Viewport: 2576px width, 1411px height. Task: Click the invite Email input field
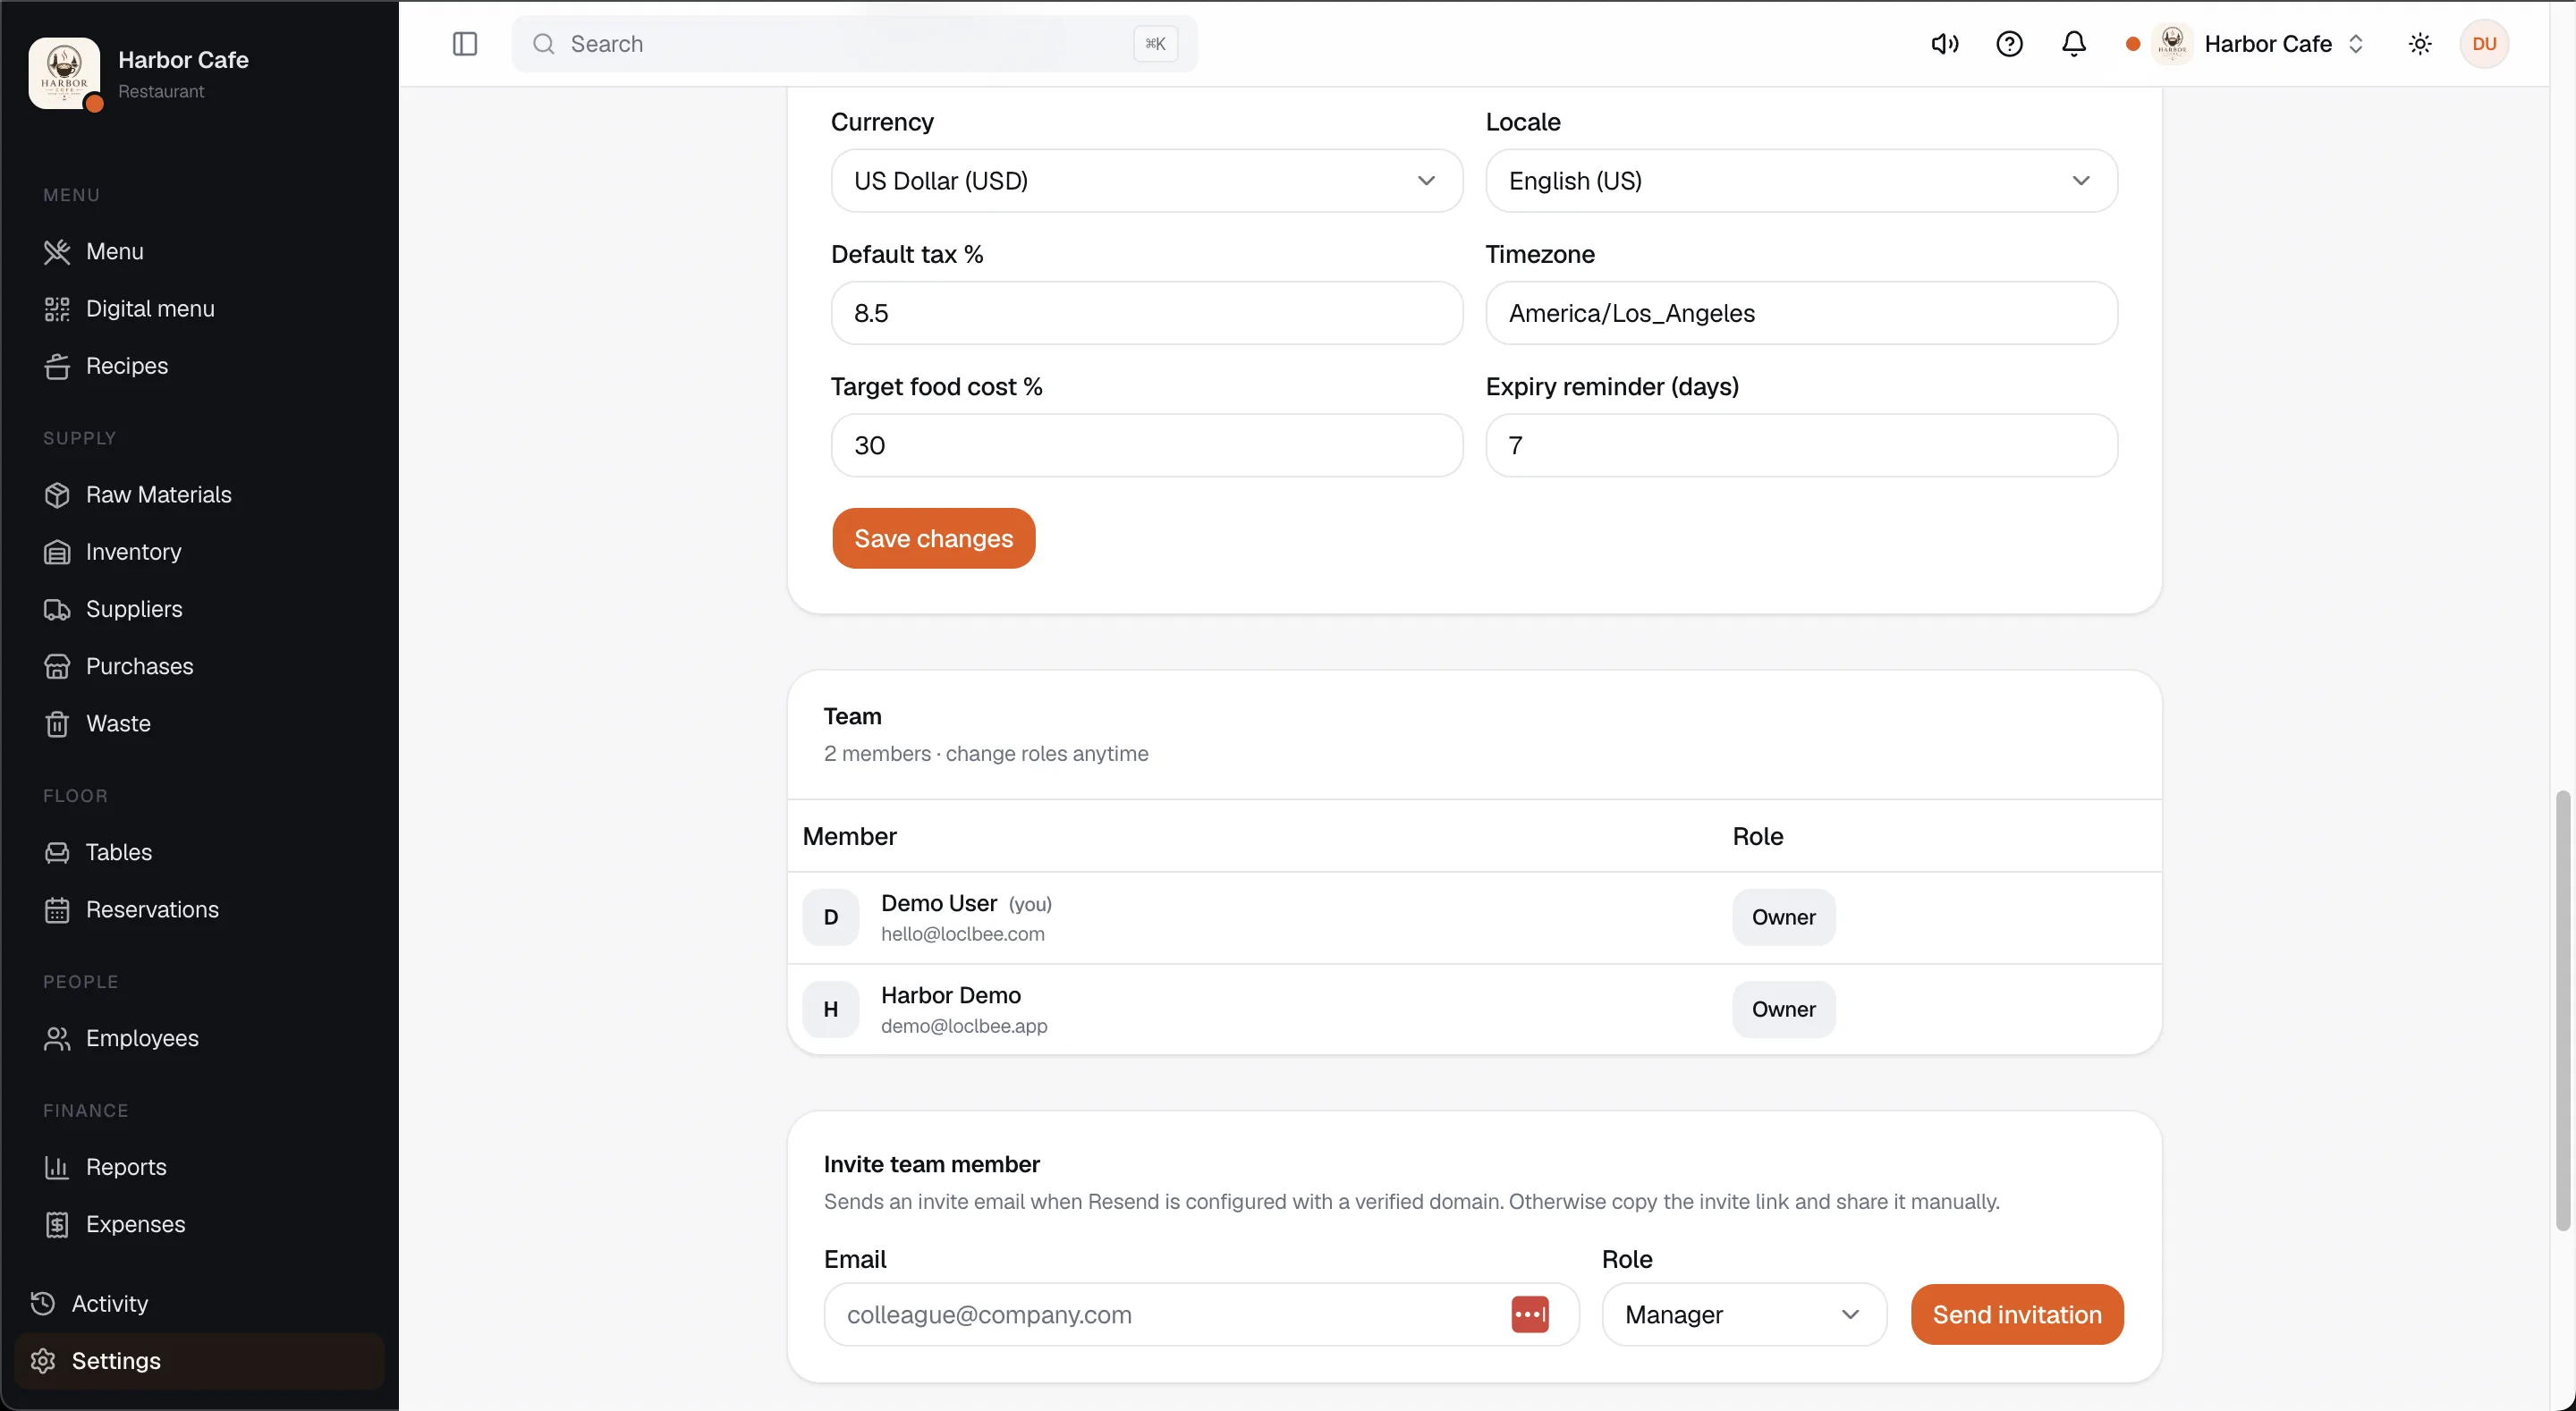pyautogui.click(x=1201, y=1314)
